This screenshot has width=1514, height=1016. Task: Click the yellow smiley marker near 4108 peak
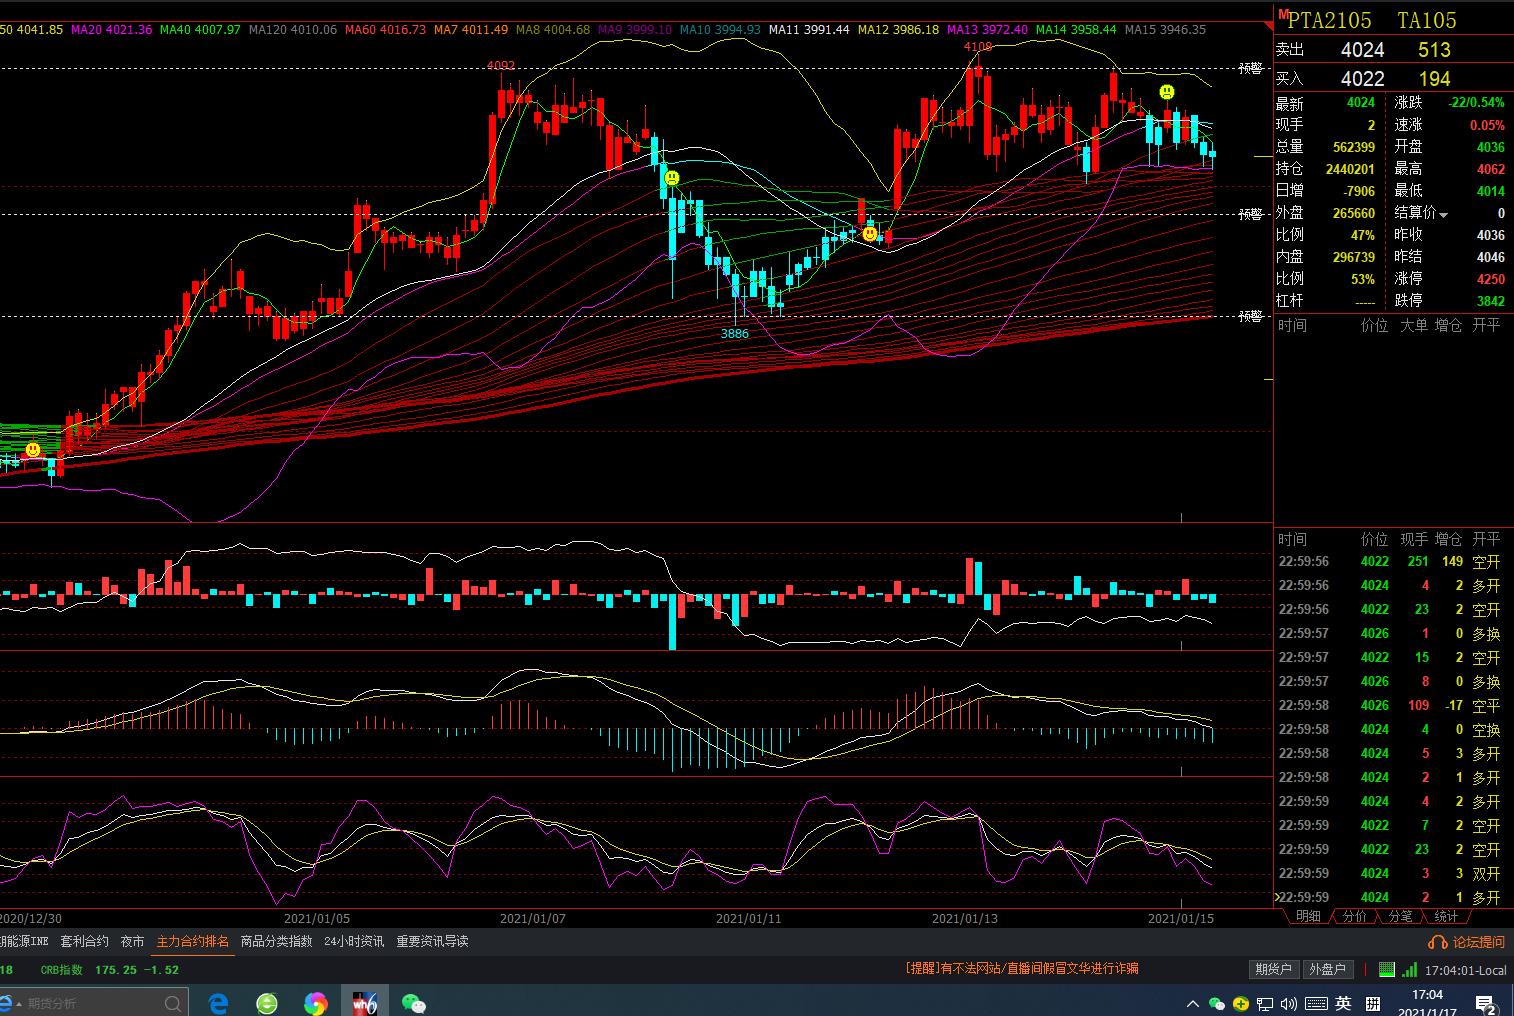click(1166, 92)
